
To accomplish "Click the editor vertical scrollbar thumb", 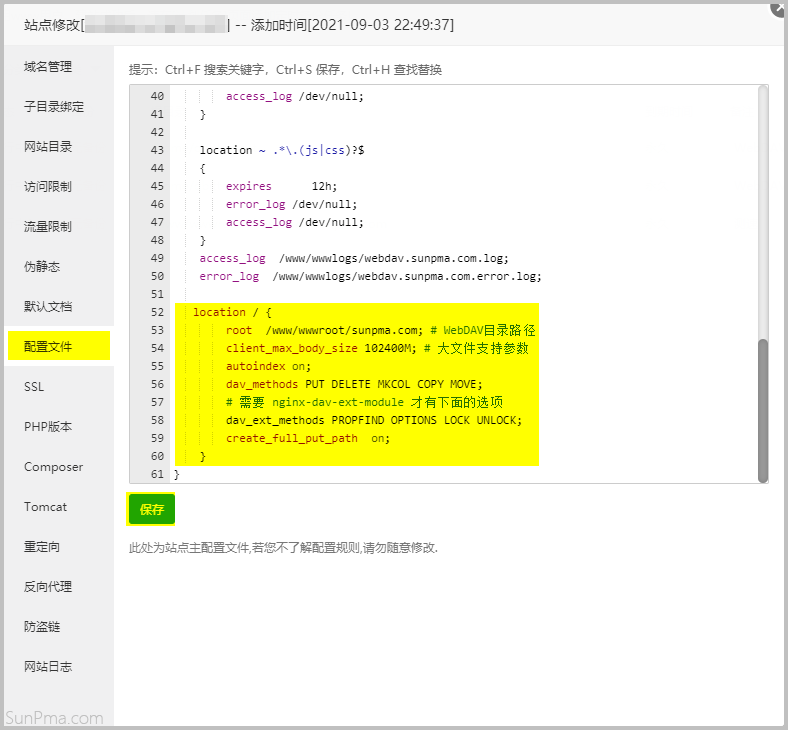I will coord(763,410).
